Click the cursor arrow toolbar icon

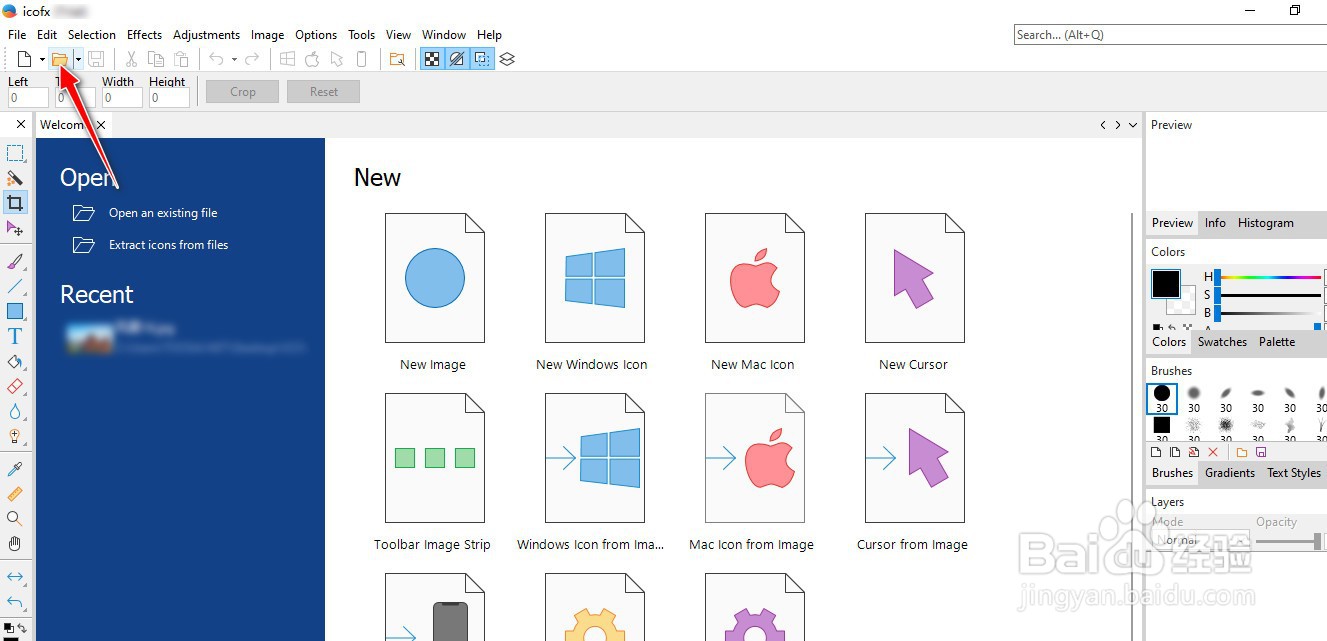coord(337,59)
